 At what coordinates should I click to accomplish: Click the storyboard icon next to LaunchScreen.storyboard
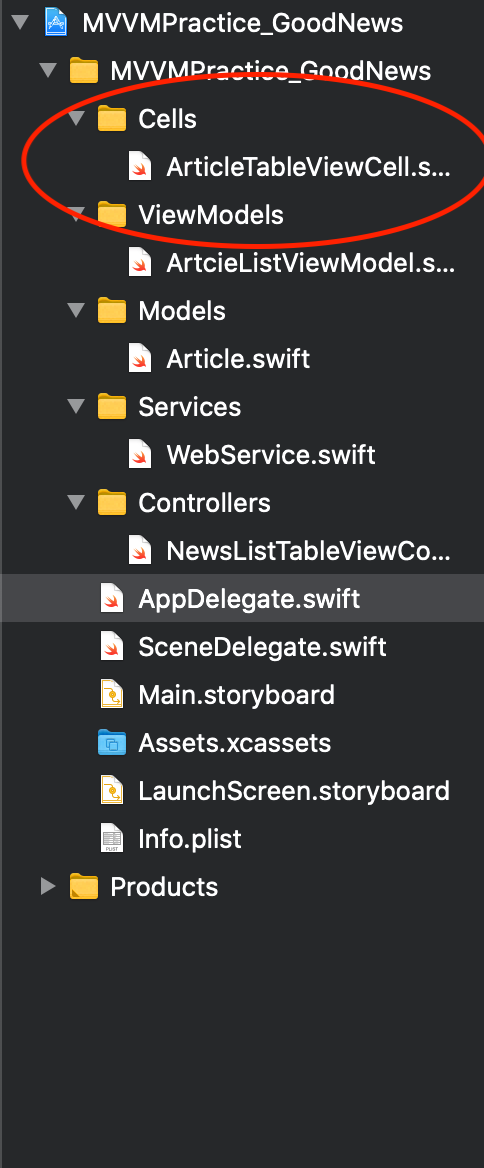(x=112, y=790)
